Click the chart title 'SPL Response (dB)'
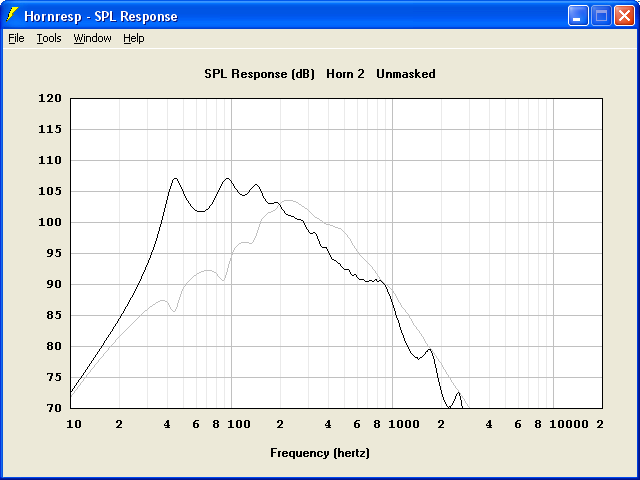The image size is (640, 480). coord(260,74)
